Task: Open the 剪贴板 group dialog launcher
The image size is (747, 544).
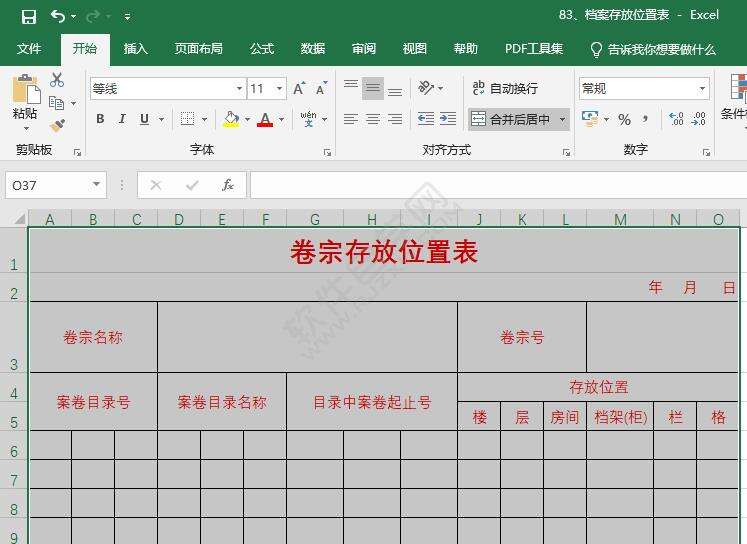Action: click(77, 152)
